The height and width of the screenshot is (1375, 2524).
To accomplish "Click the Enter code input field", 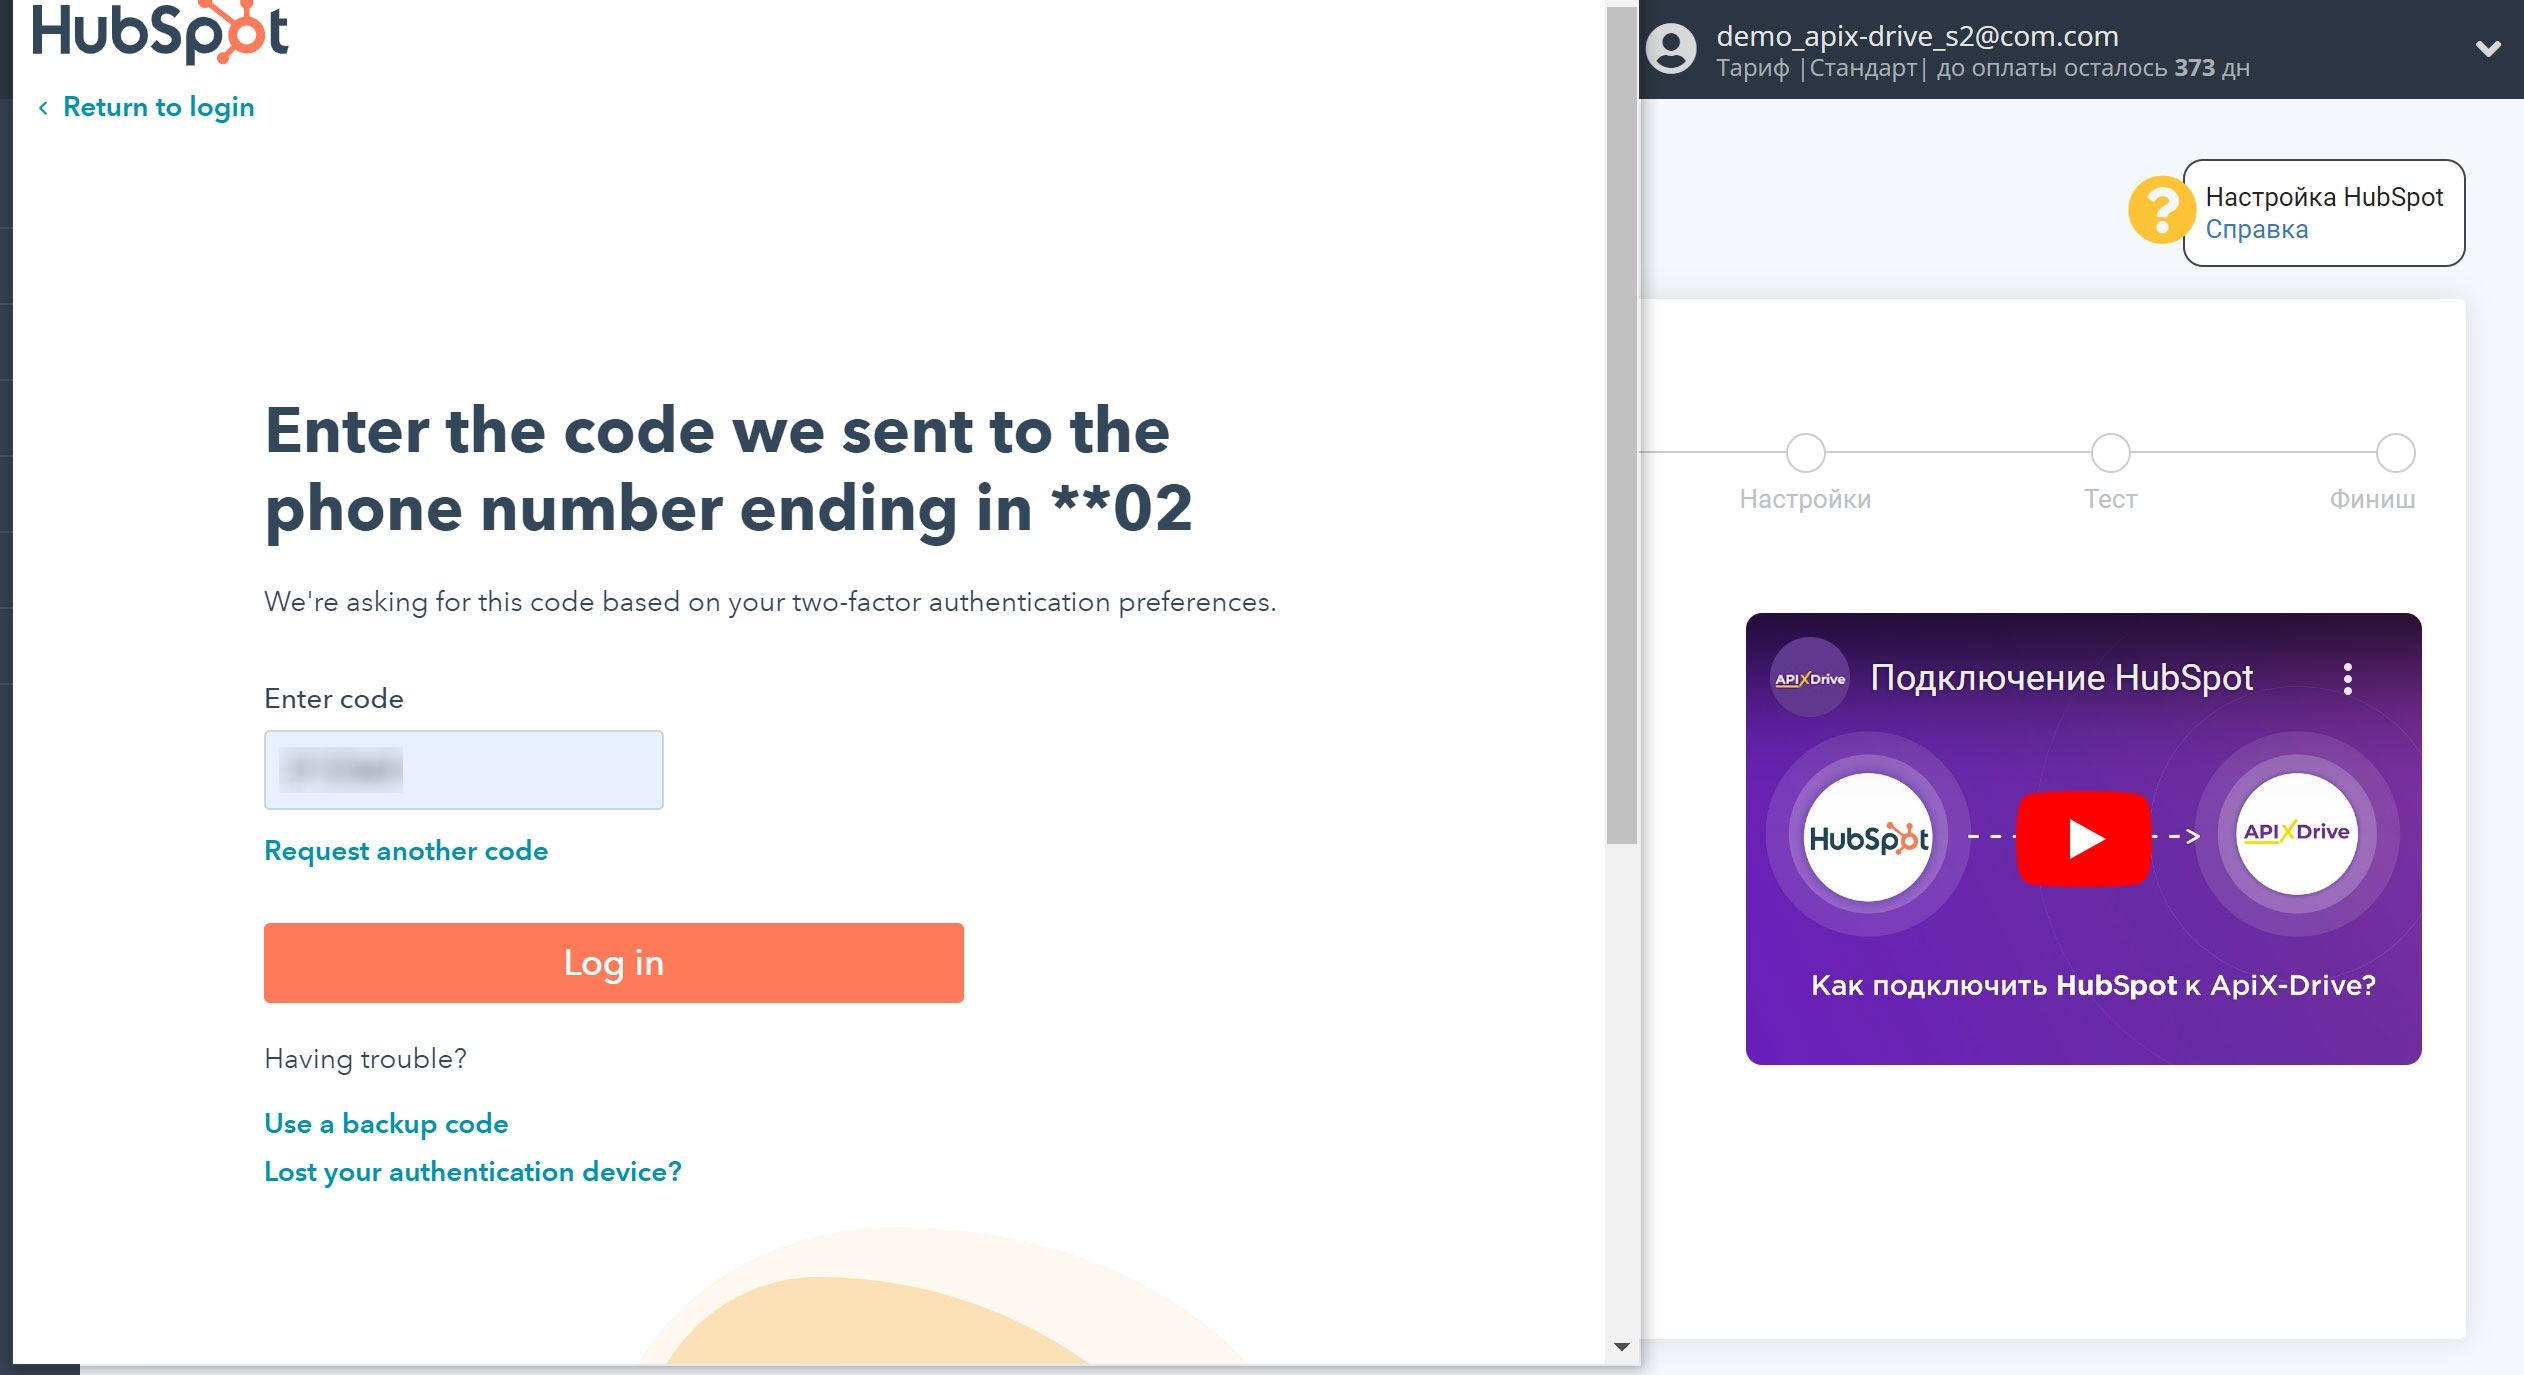I will coord(464,770).
